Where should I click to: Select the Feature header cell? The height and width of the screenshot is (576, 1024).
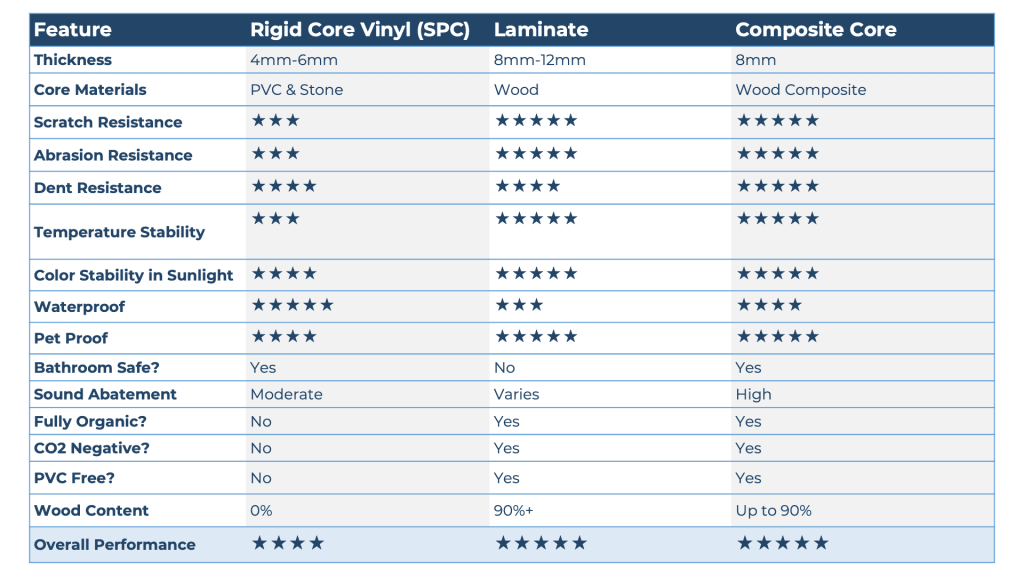click(73, 30)
